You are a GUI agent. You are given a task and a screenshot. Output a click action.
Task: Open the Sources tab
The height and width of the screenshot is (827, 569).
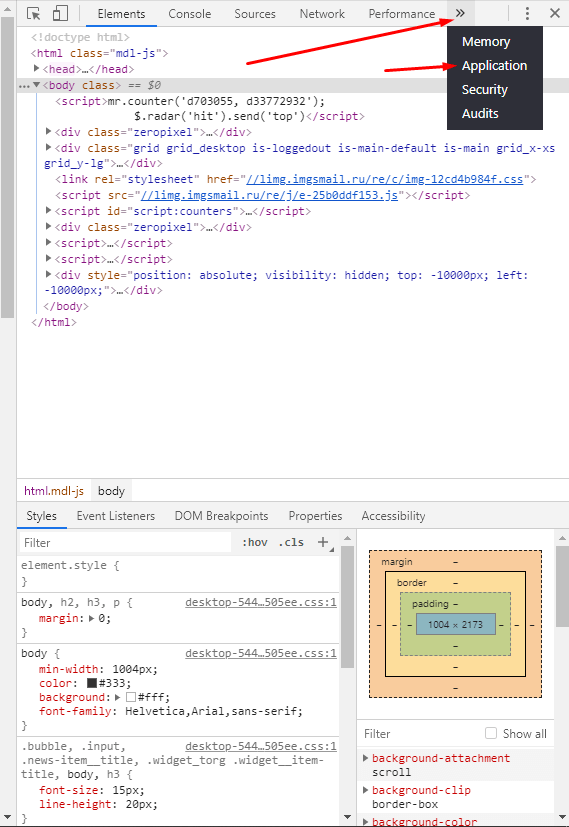pos(255,14)
